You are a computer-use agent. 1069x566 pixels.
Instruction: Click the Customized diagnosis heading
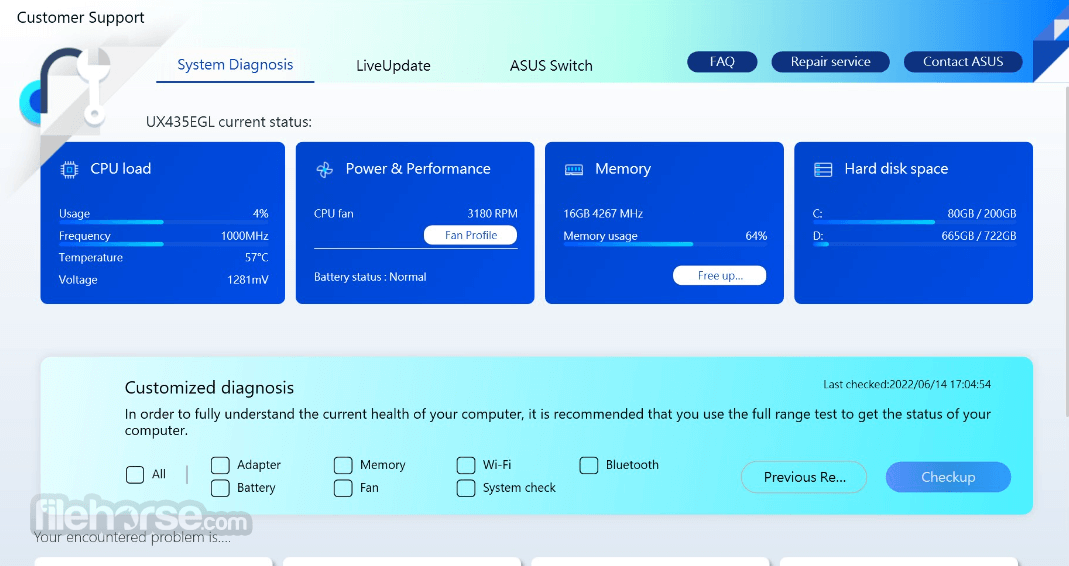(209, 388)
